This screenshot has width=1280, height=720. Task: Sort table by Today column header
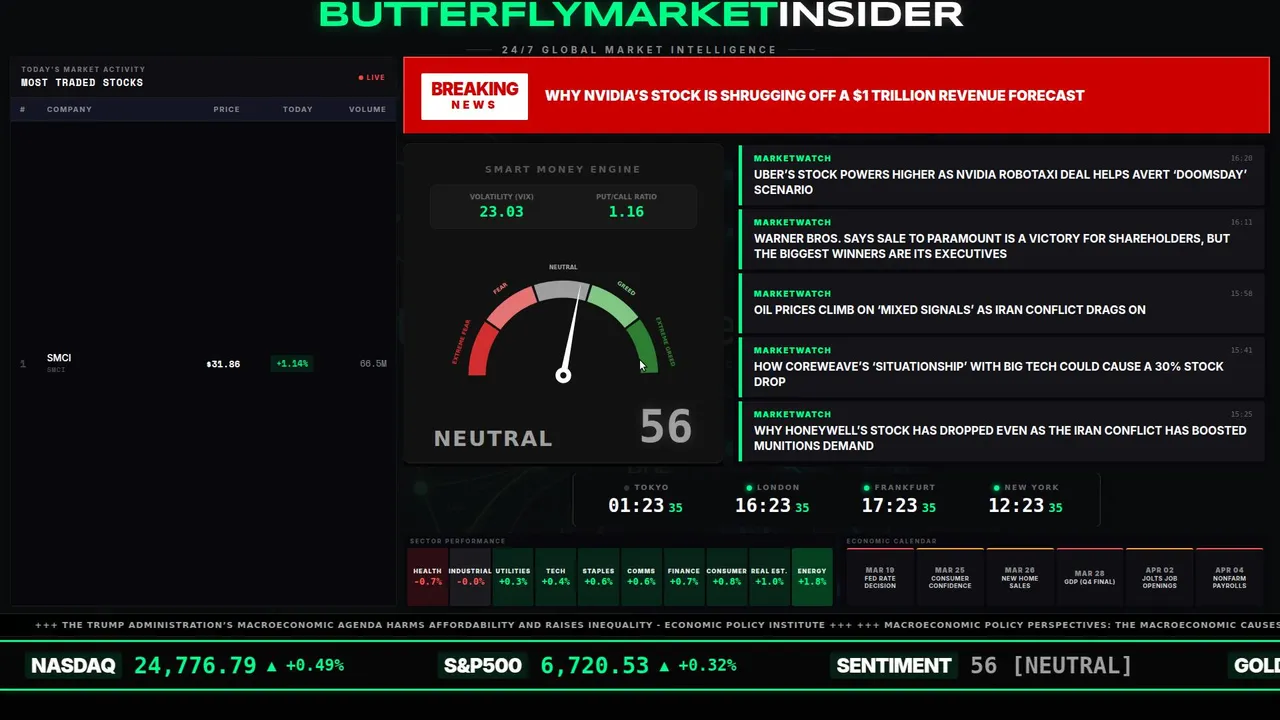[x=297, y=109]
